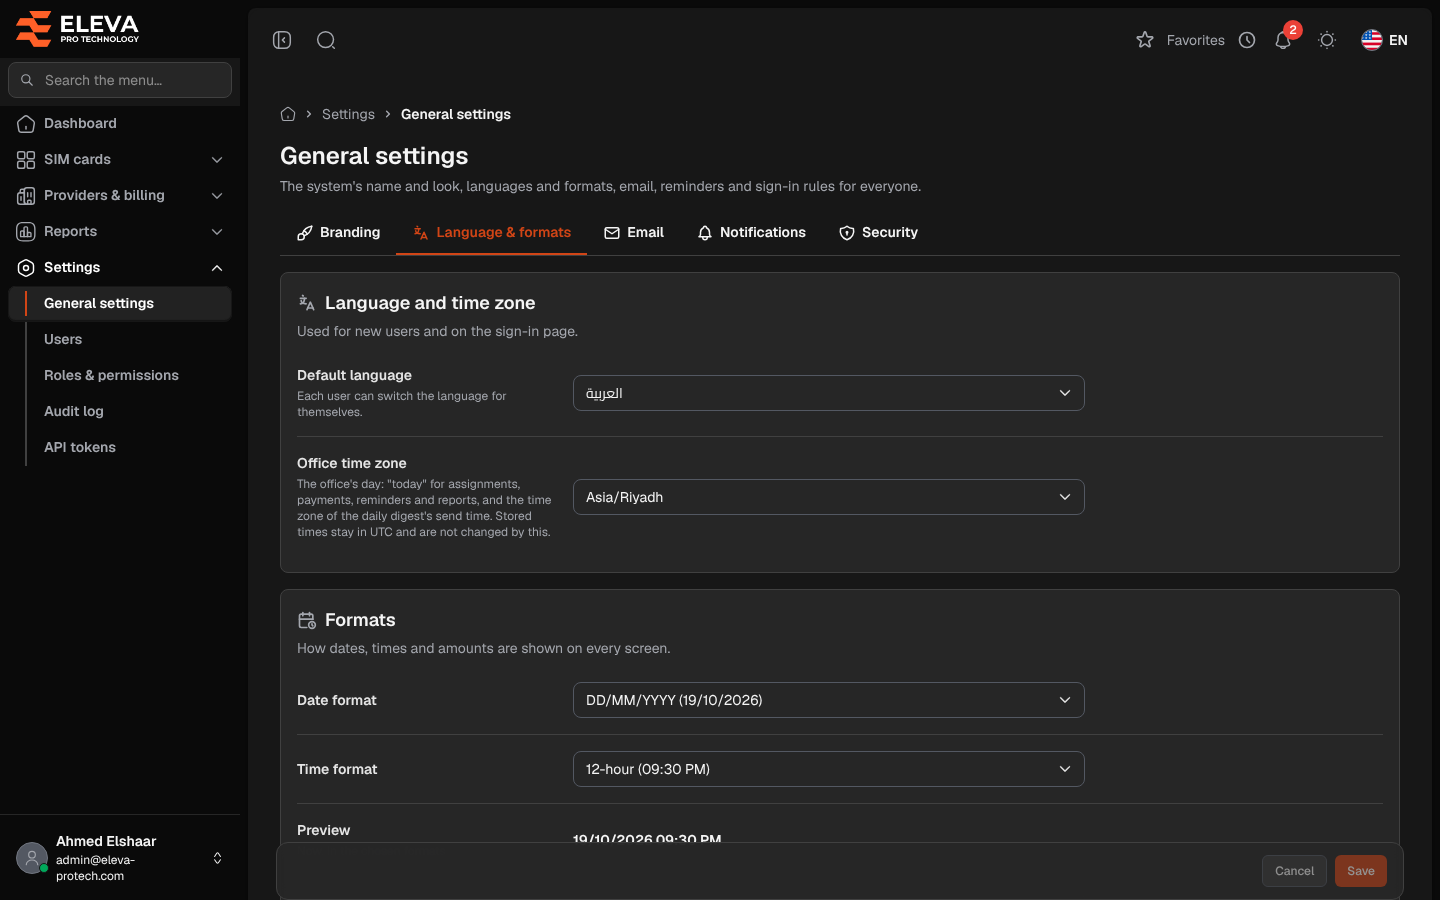Click the SIM cards grid icon

point(26,160)
